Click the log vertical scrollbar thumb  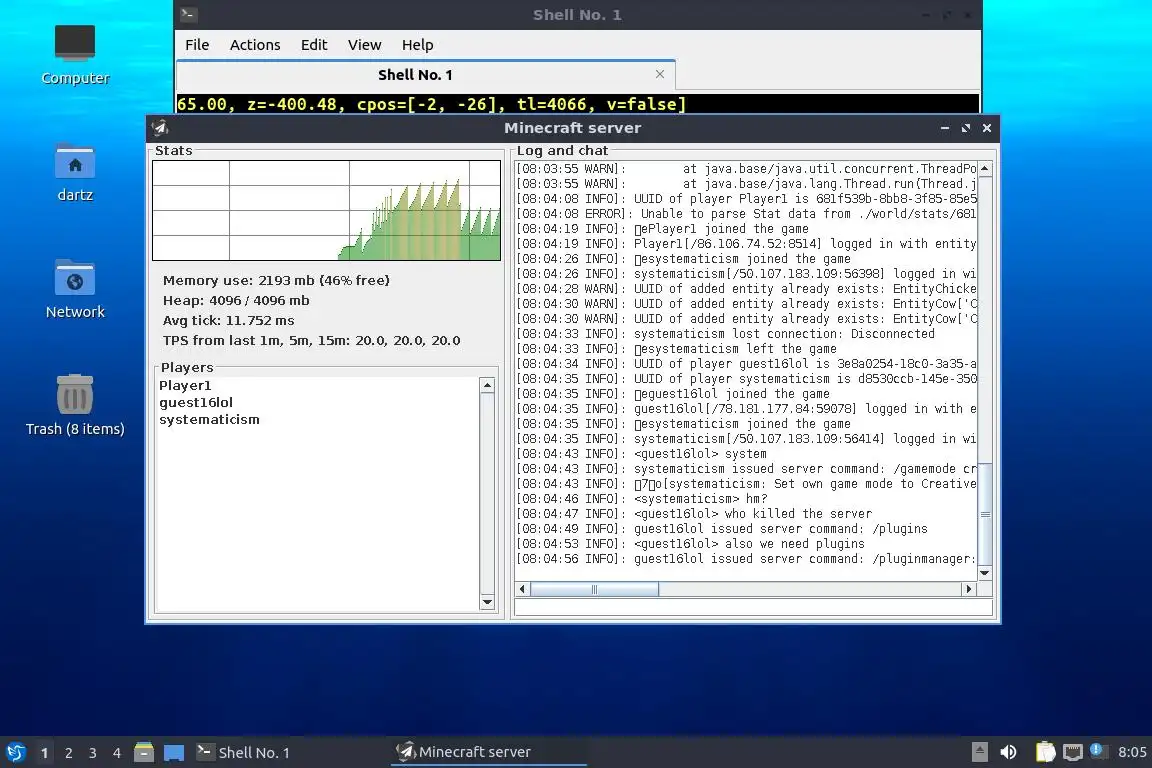coord(985,514)
